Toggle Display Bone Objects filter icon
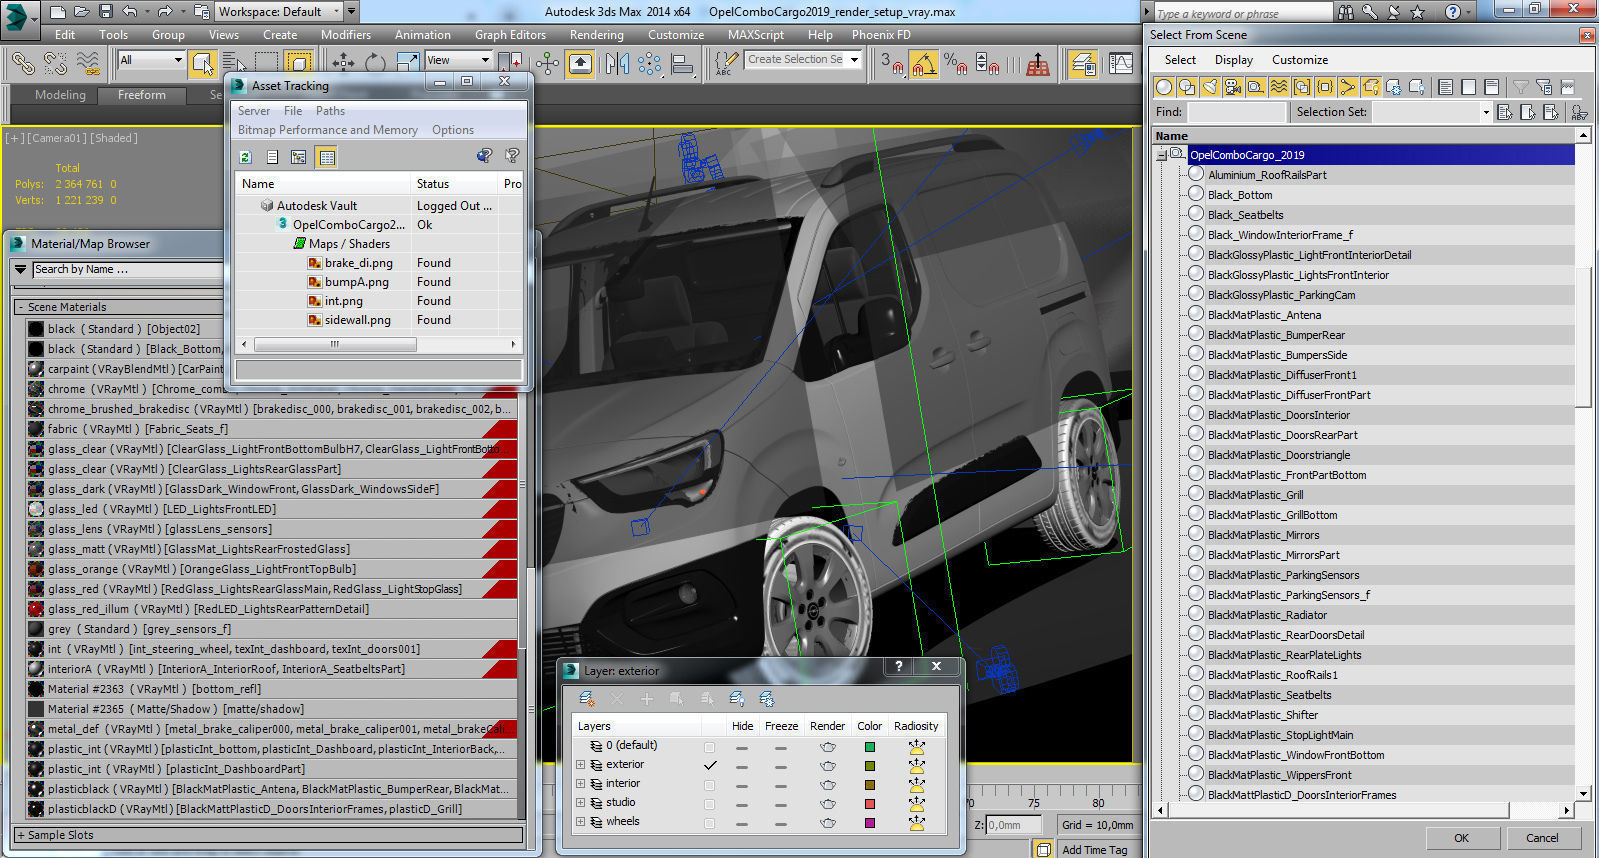Viewport: 1599px width, 858px height. (x=1348, y=87)
